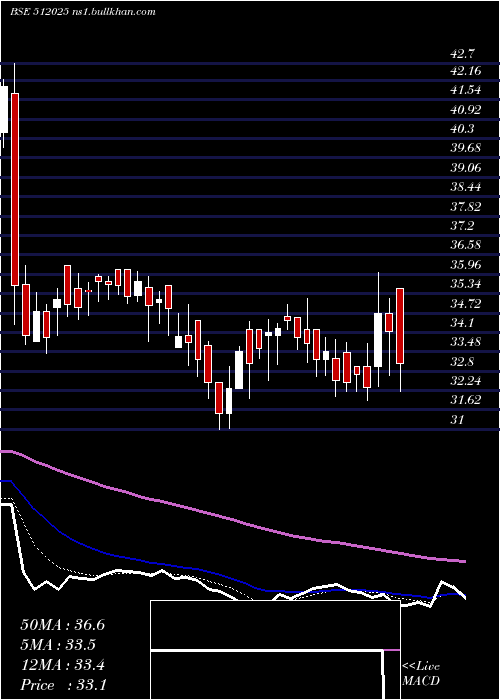The width and height of the screenshot is (500, 700).
Task: Click the 5MA : 33.5 readout
Action: click(58, 645)
